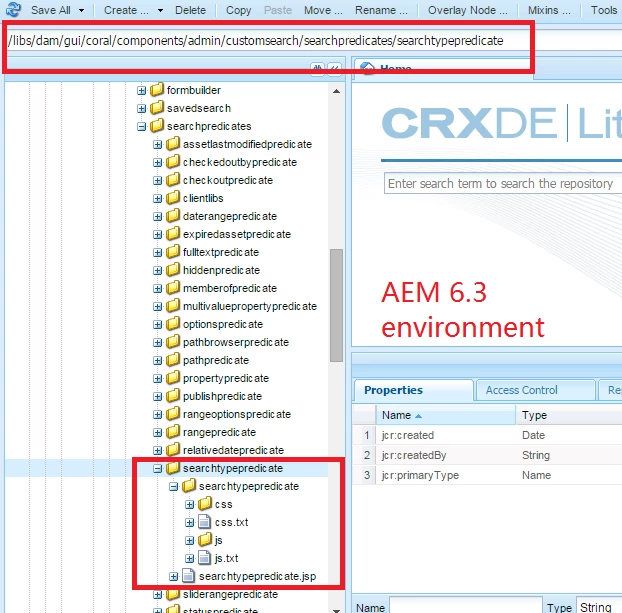This screenshot has height=613, width=622.
Task: Expand the pathpredicate node
Action: pos(157,360)
